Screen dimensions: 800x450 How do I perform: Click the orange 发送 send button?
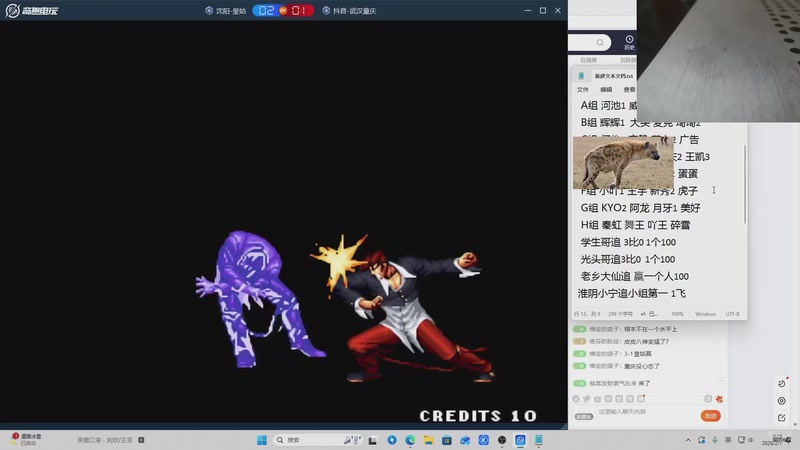click(710, 416)
